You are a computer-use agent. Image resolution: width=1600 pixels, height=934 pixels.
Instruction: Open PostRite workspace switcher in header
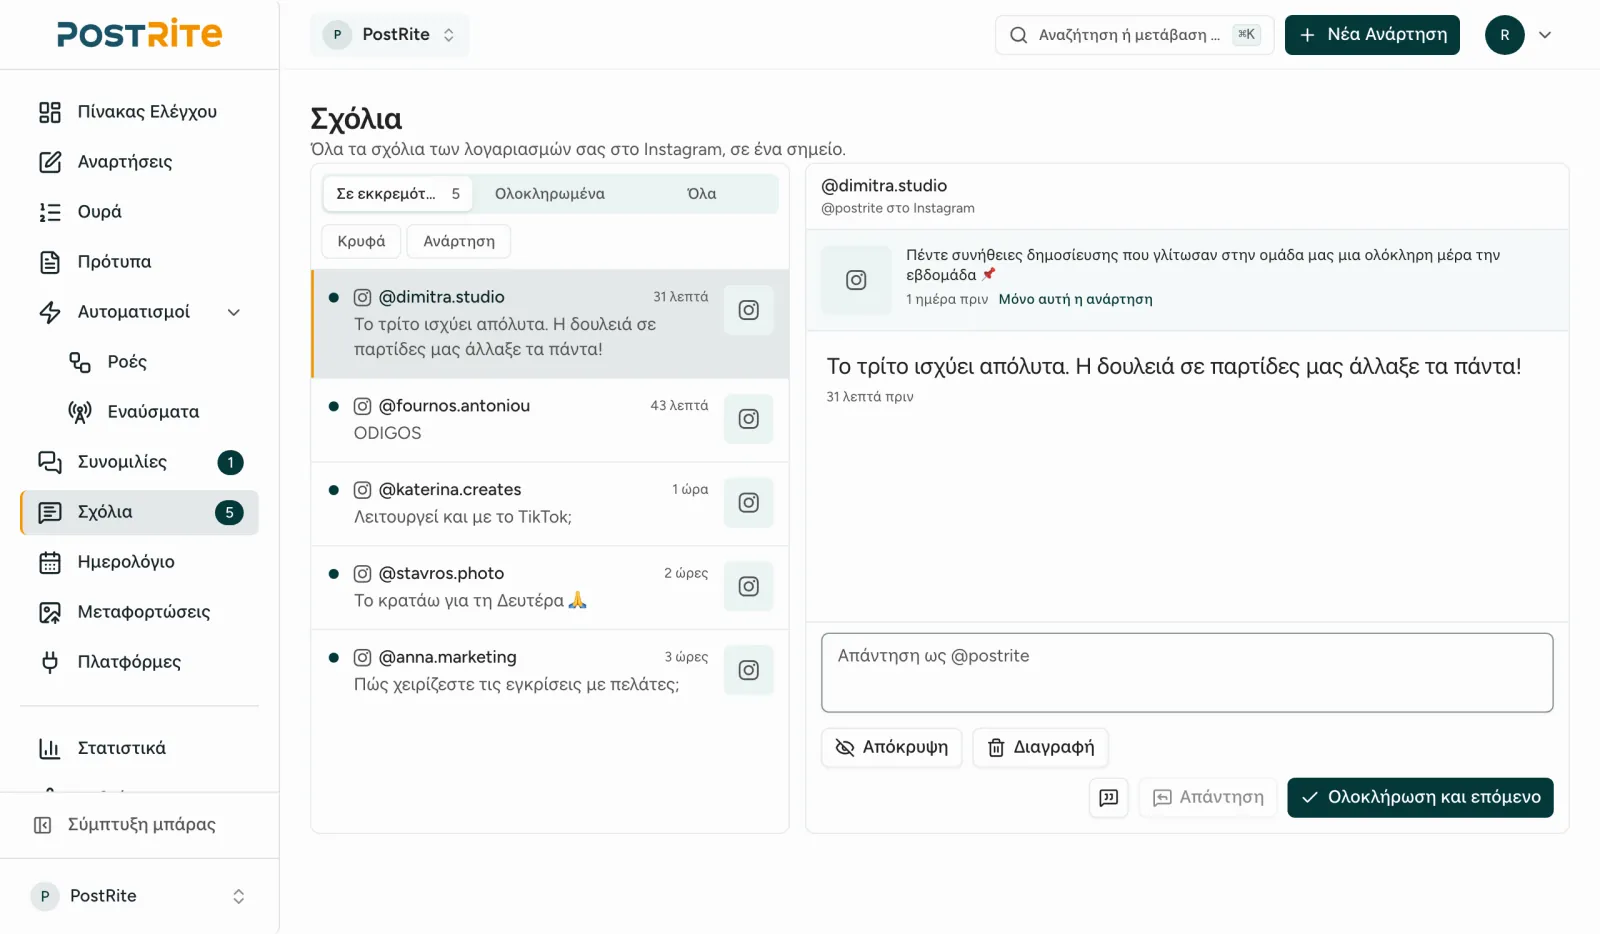(390, 35)
